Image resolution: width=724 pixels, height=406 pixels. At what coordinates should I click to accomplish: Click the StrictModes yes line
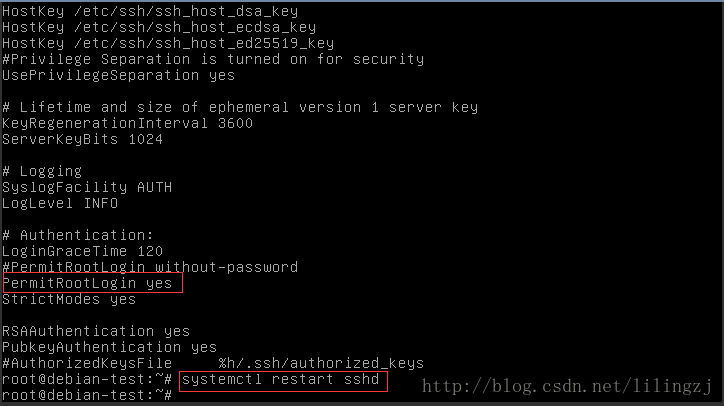[x=68, y=300]
